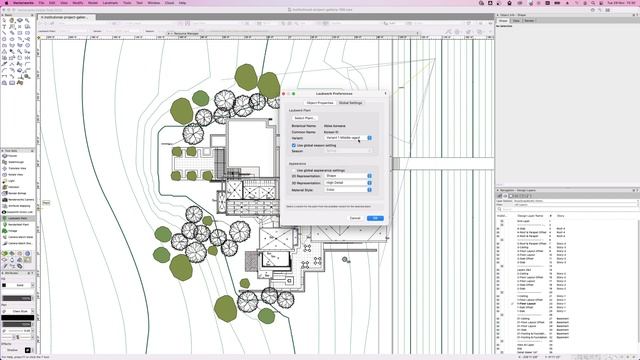Open the Render tab in Object Info
Image resolution: width=640 pixels, height=360 pixels.
coord(529,20)
